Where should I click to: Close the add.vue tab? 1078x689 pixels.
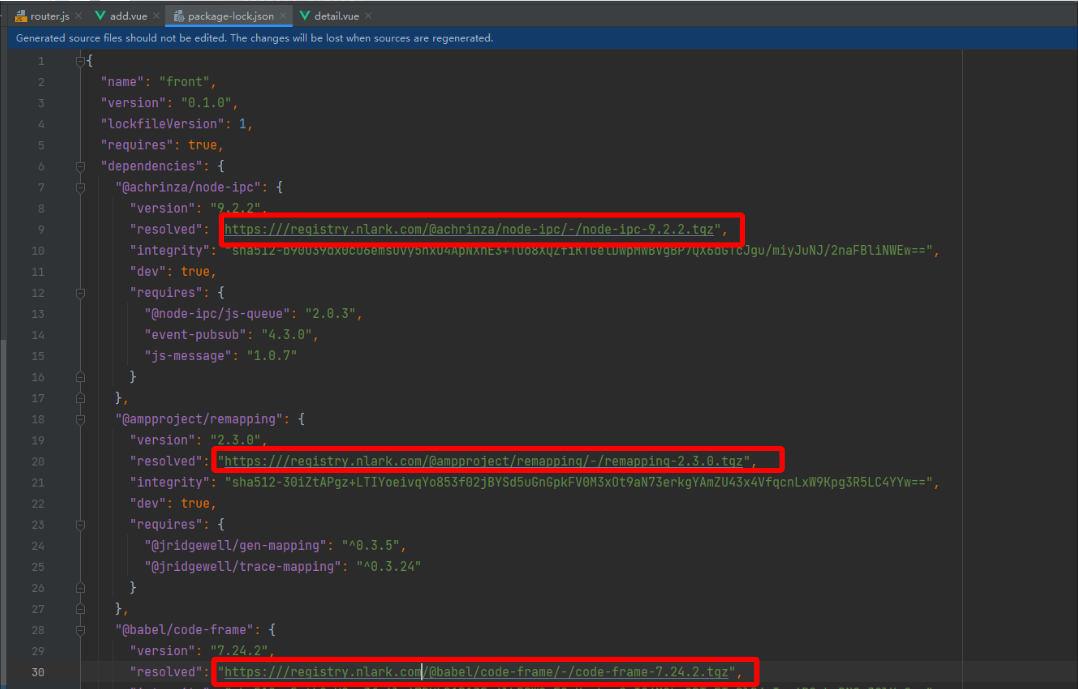pos(157,16)
